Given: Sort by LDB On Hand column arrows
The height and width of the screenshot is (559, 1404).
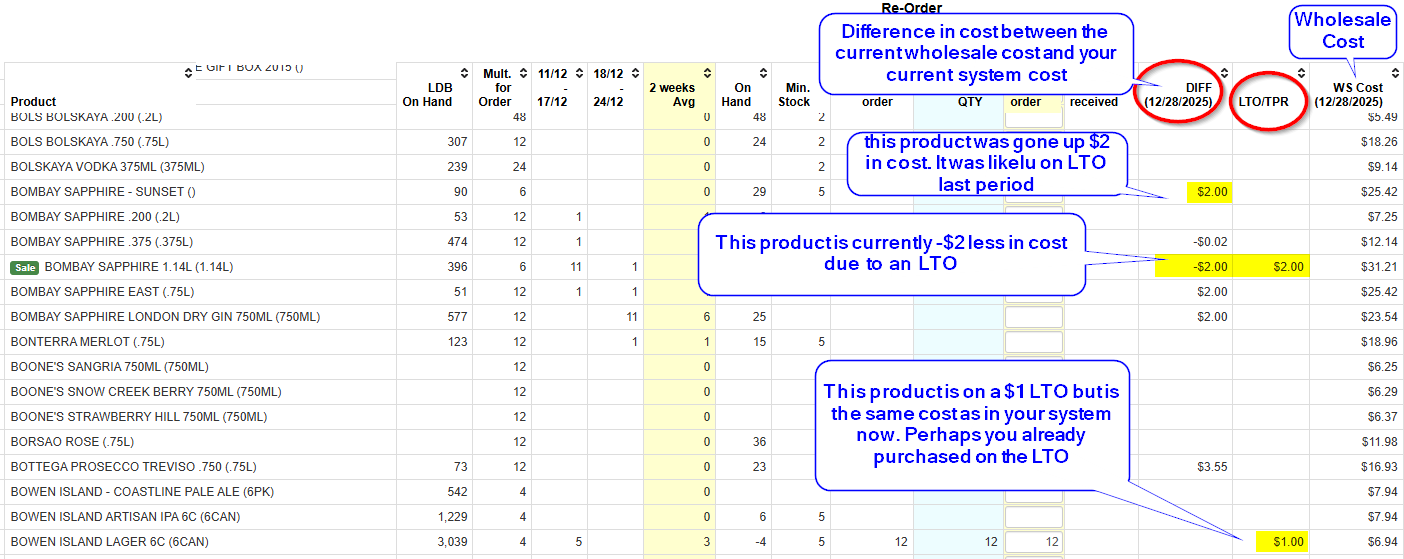Looking at the screenshot, I should coord(464,73).
